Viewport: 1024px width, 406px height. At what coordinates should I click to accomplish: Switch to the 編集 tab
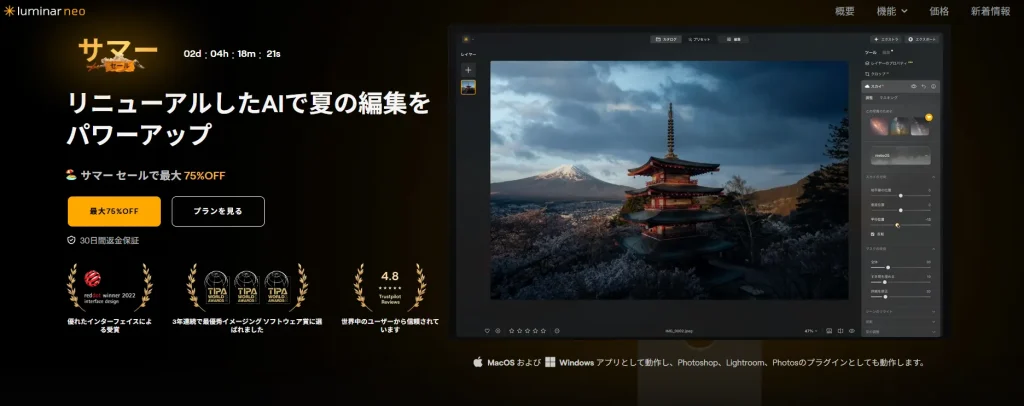(733, 39)
